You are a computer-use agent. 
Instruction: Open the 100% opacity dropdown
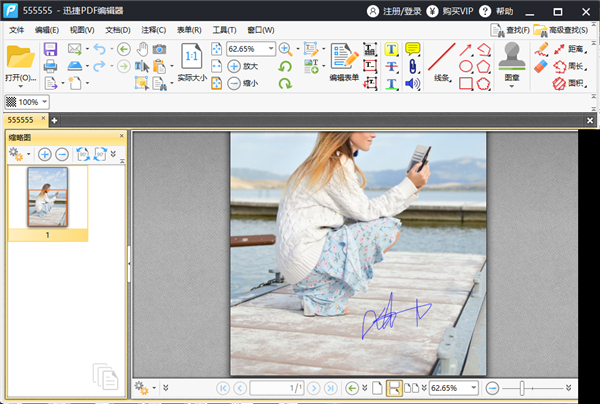46,102
